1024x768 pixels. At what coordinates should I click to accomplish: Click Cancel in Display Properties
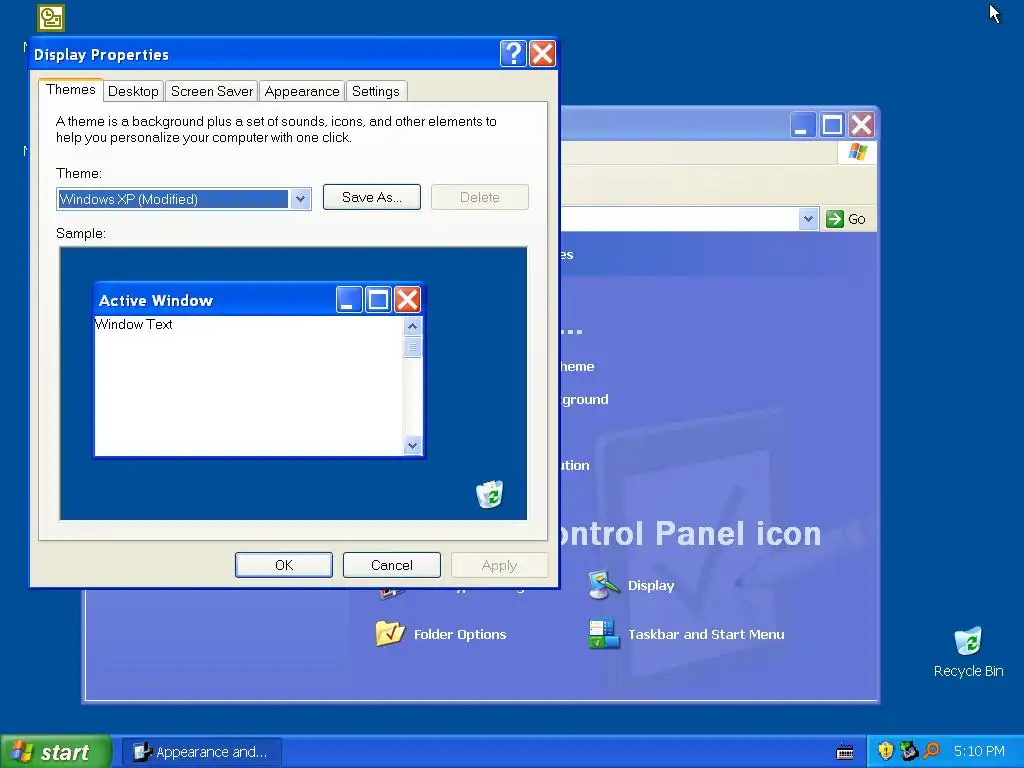[392, 565]
